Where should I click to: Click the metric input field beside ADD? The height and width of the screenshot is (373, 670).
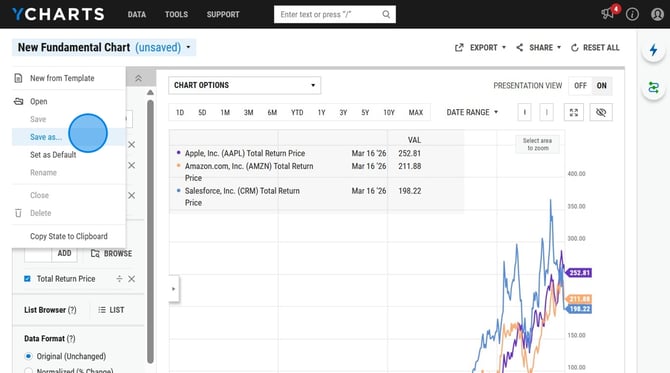(38, 253)
